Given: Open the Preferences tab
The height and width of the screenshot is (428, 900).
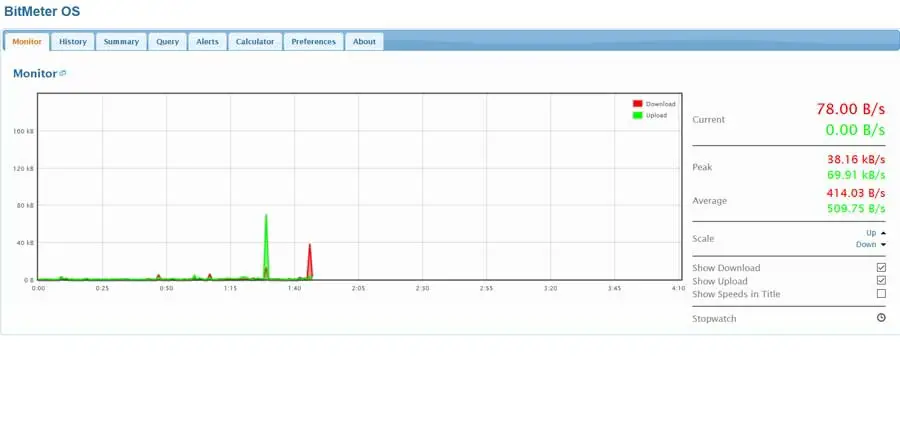Looking at the screenshot, I should (x=313, y=41).
